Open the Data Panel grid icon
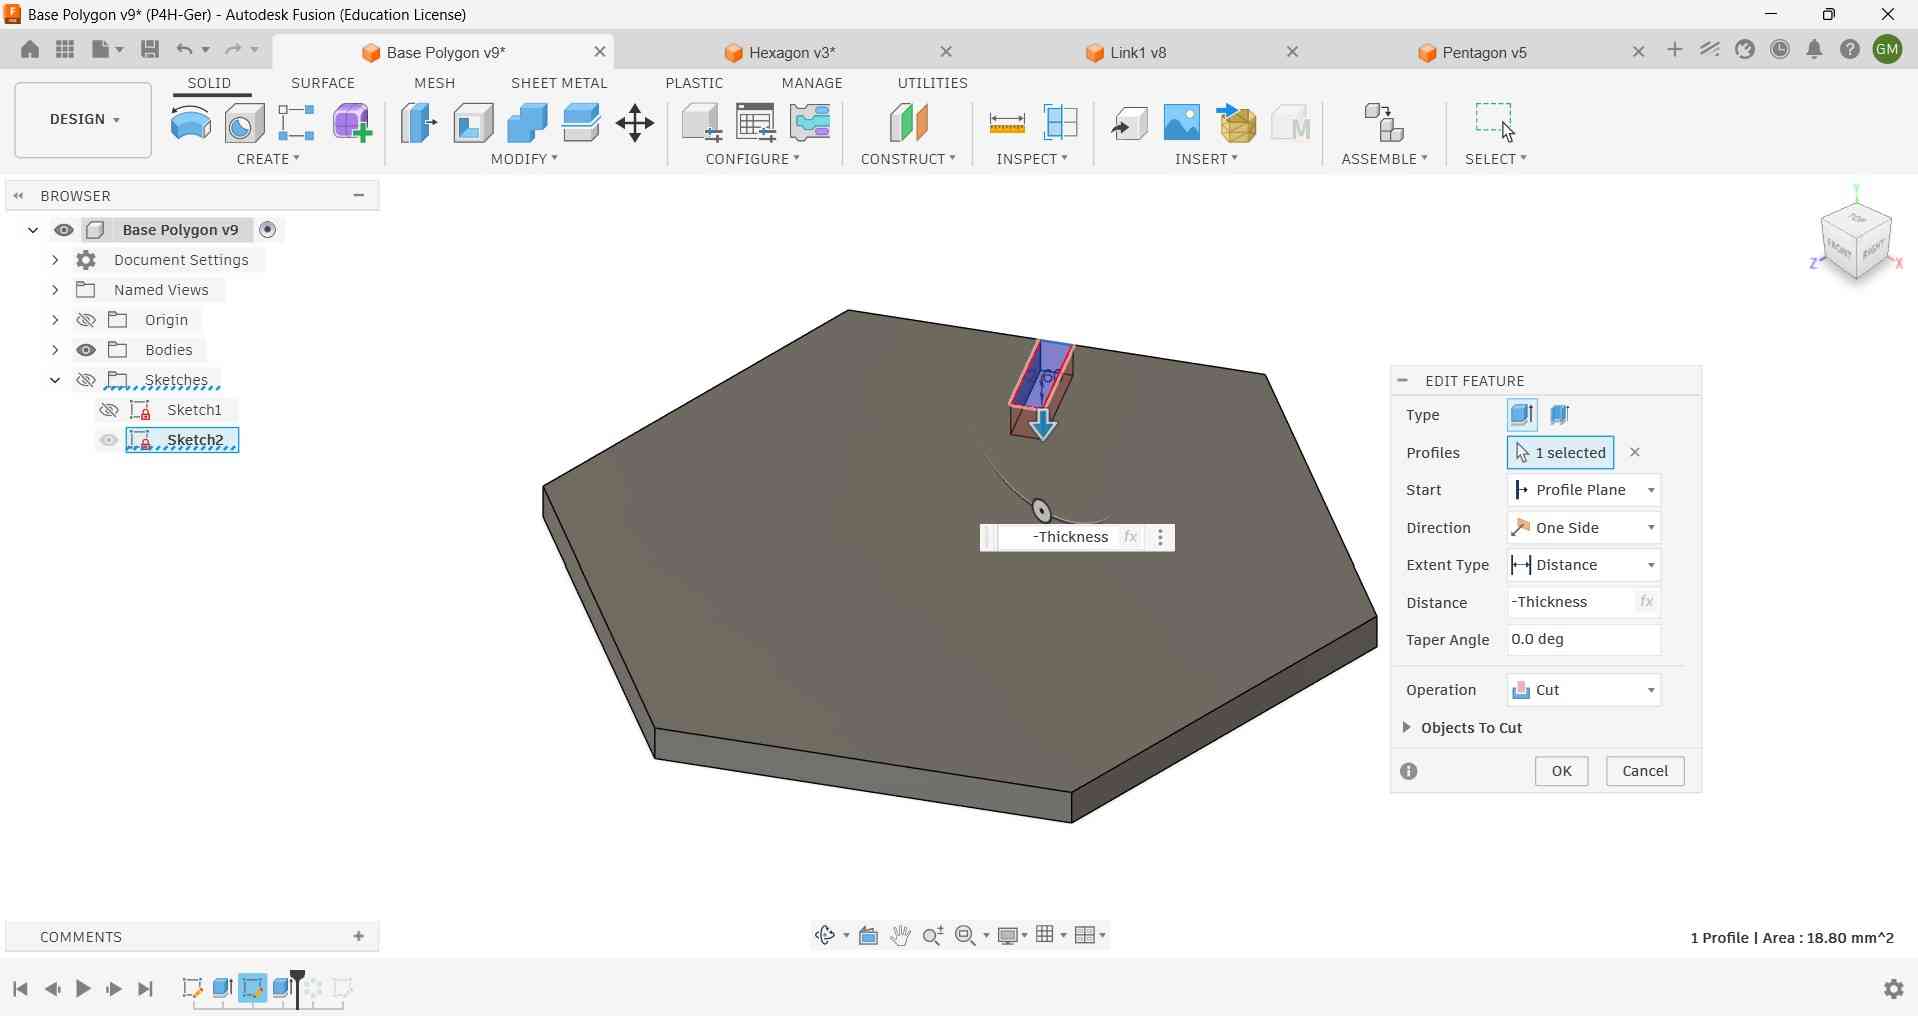Screen dimensions: 1918x1016 [65, 49]
